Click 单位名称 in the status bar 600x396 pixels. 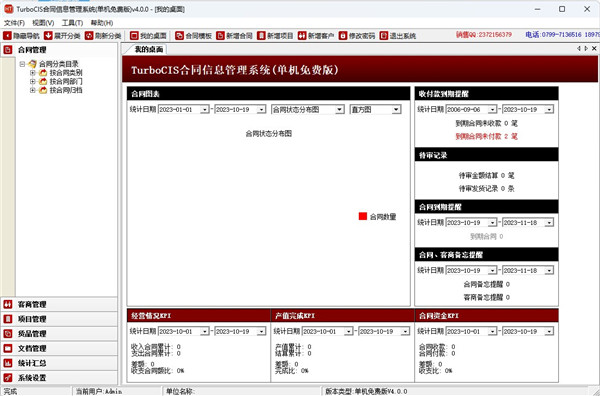point(180,391)
